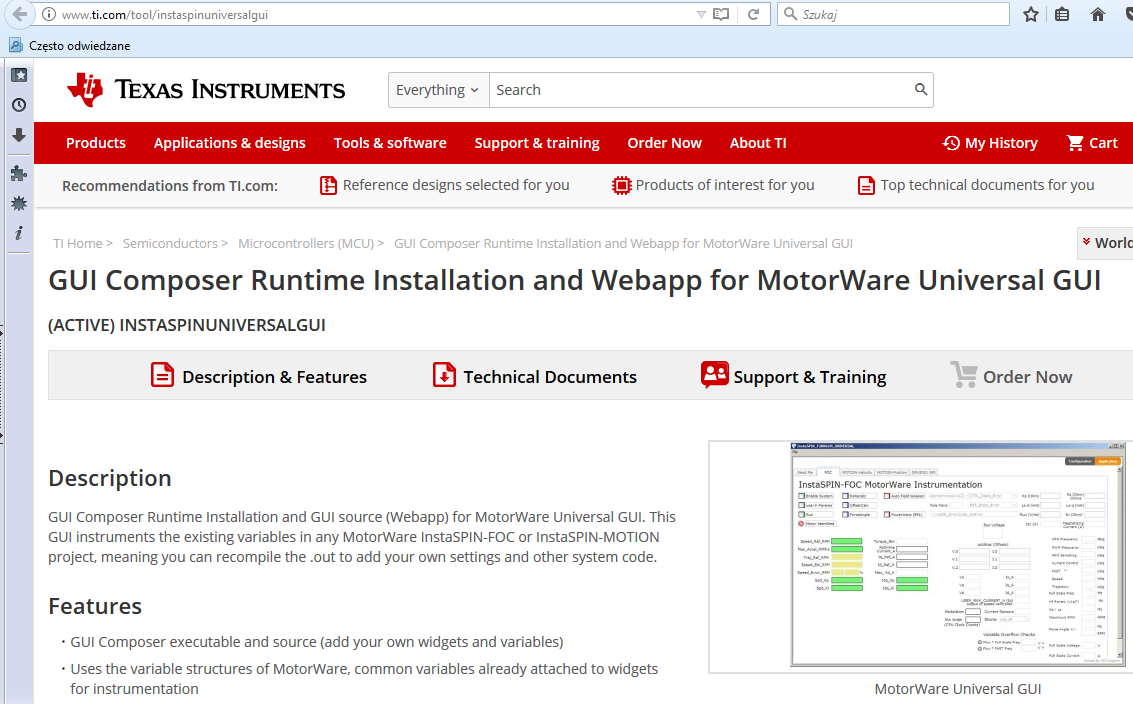Screen dimensions: 1133x704
Task: Open Products of interest for you link
Action: (x=725, y=185)
